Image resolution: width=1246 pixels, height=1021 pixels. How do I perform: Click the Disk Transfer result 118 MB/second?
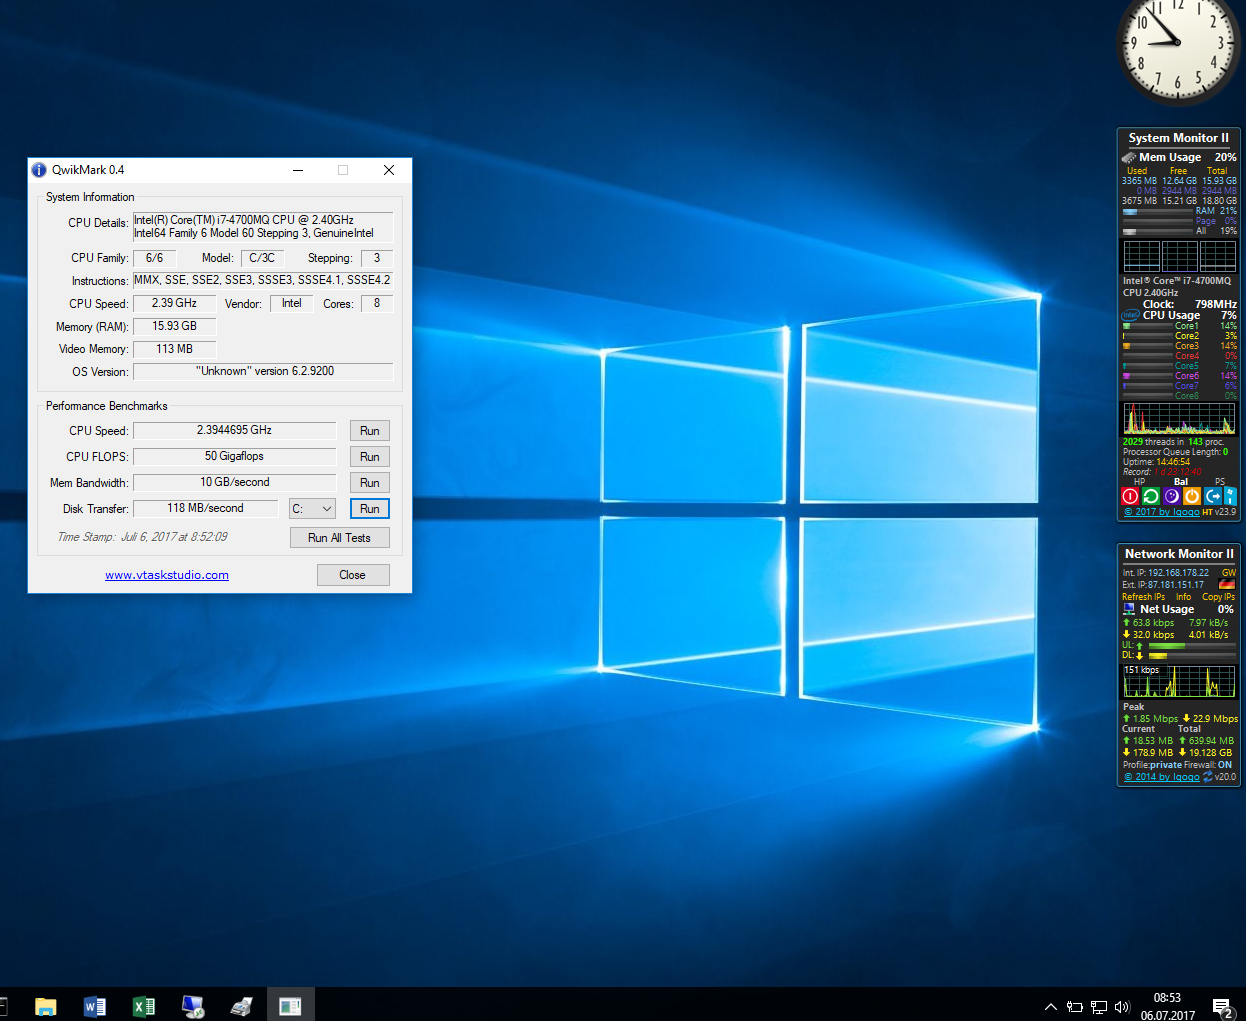point(205,509)
